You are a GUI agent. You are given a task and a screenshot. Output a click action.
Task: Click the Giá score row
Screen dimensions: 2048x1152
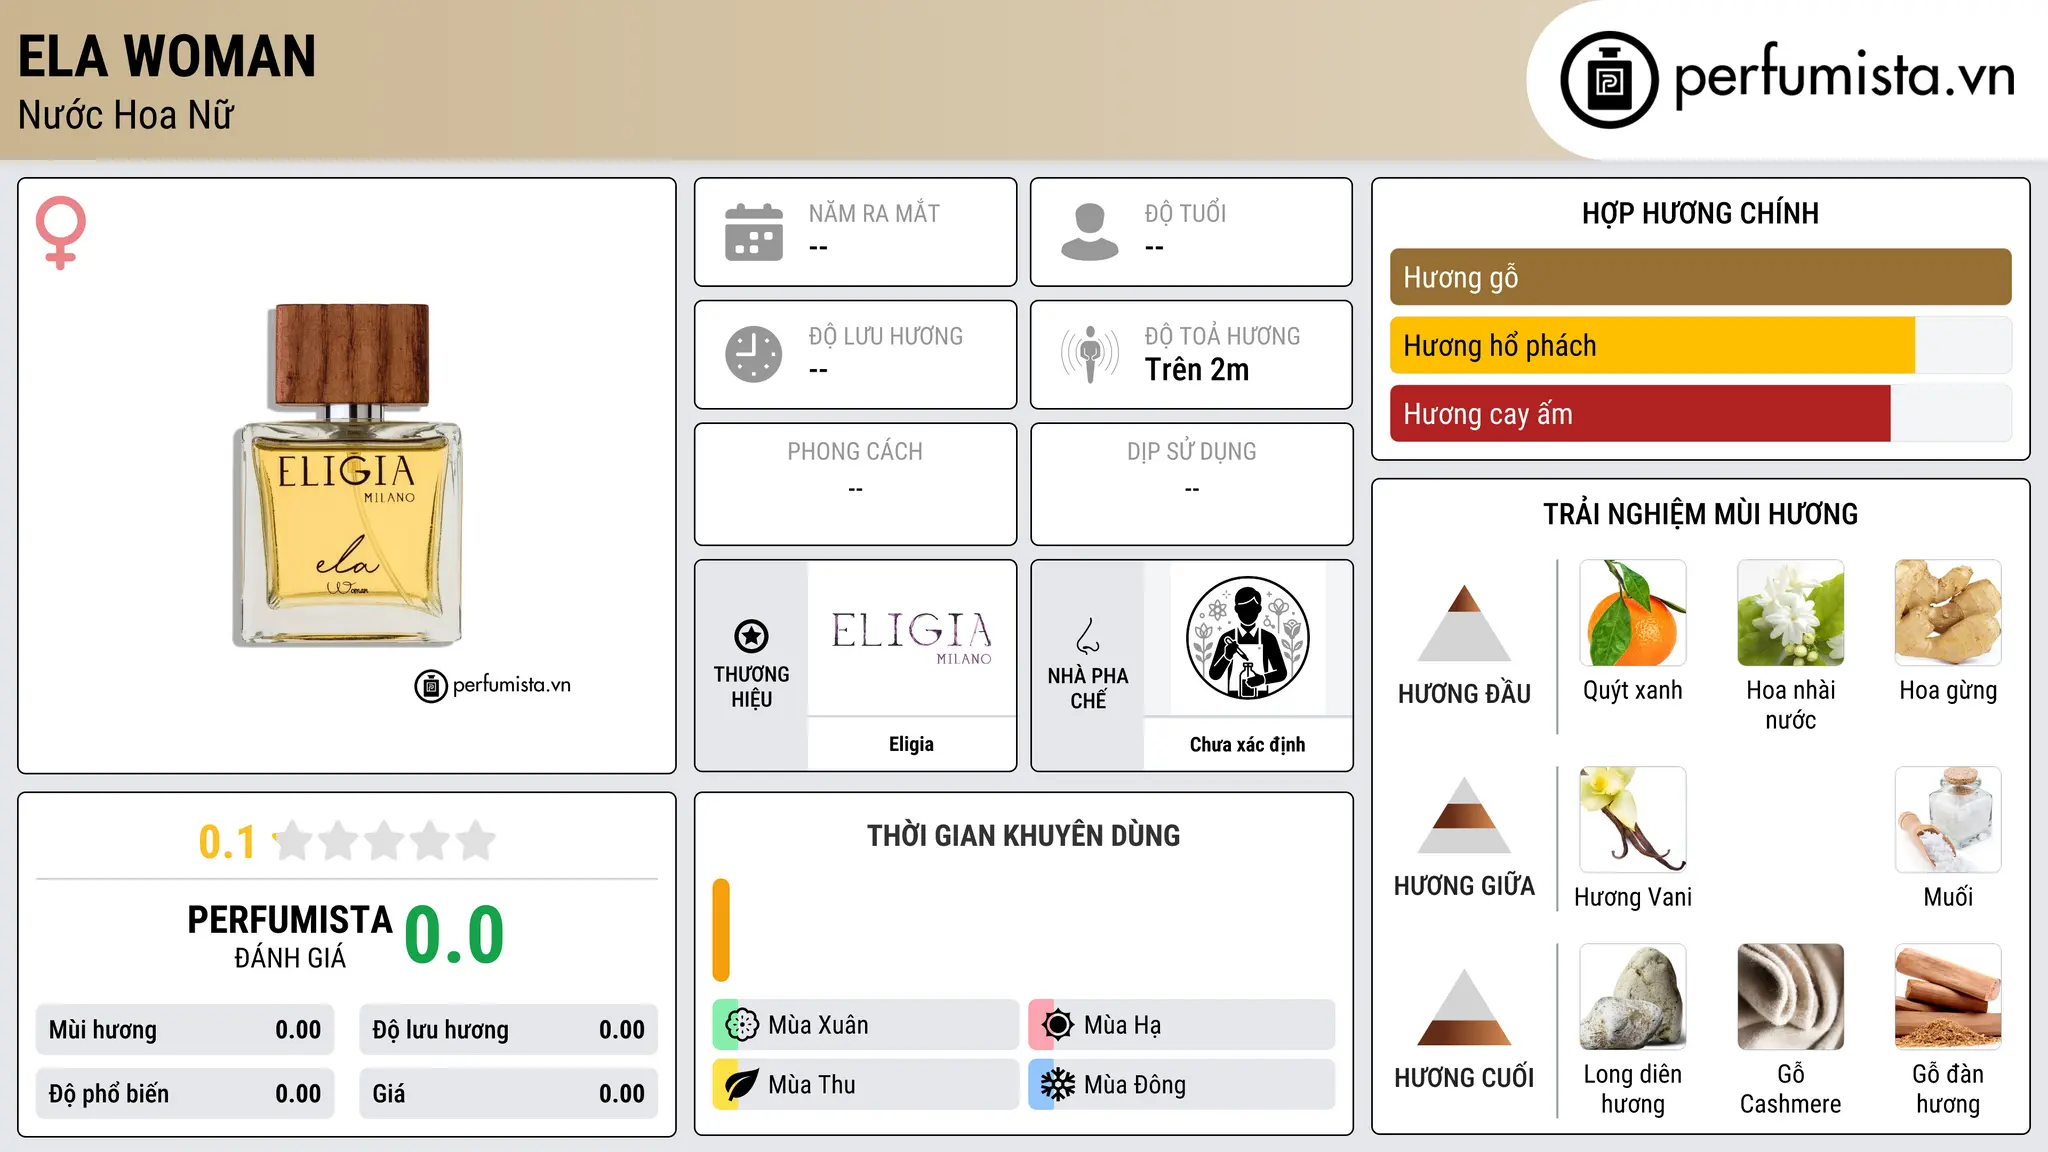[x=508, y=1094]
